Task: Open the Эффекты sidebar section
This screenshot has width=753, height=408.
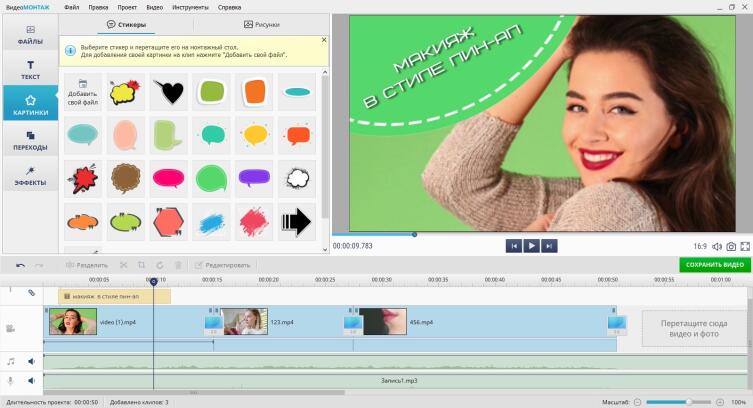Action: point(30,176)
